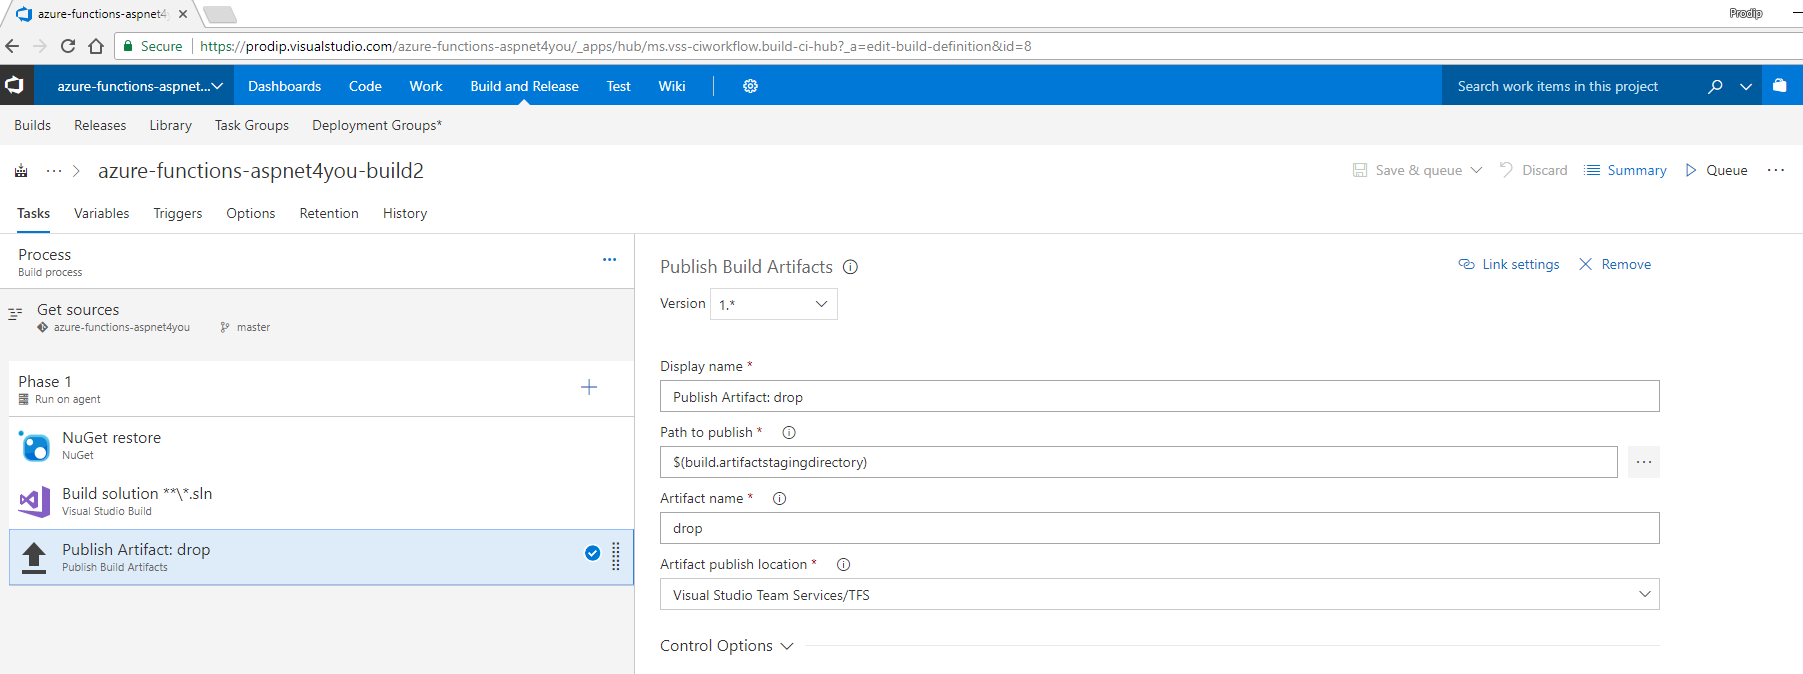This screenshot has width=1803, height=674.
Task: Switch to the Options tab
Action: pyautogui.click(x=251, y=213)
